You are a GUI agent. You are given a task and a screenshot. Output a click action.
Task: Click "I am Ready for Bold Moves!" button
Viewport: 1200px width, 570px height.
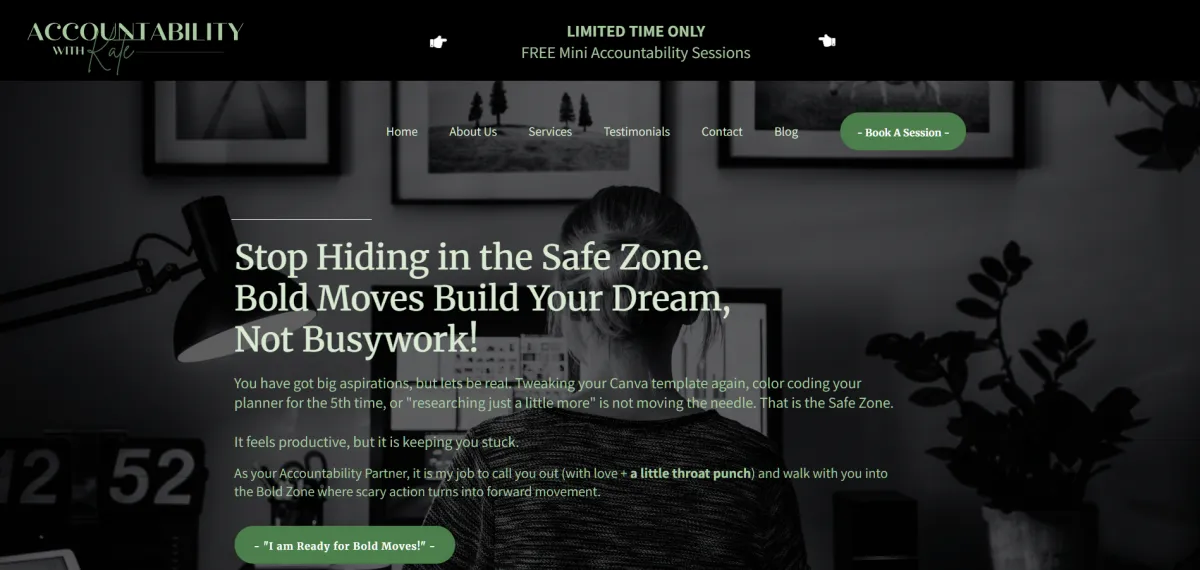[345, 545]
